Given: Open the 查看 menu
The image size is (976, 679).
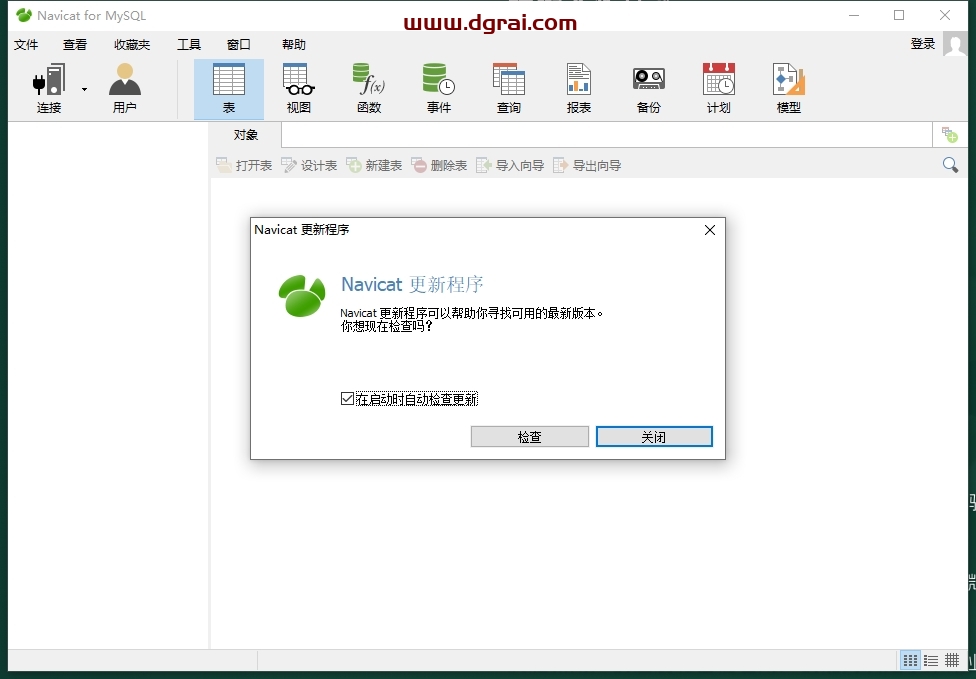Looking at the screenshot, I should (75, 44).
